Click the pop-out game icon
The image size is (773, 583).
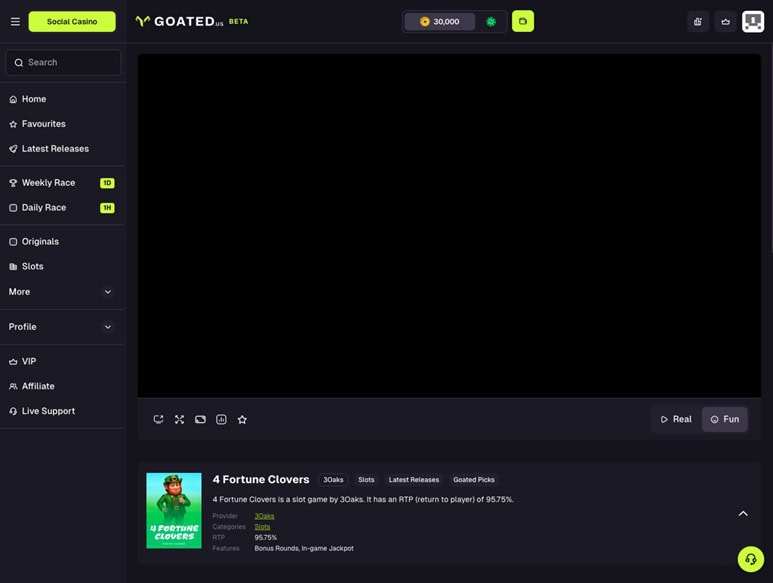(x=158, y=419)
